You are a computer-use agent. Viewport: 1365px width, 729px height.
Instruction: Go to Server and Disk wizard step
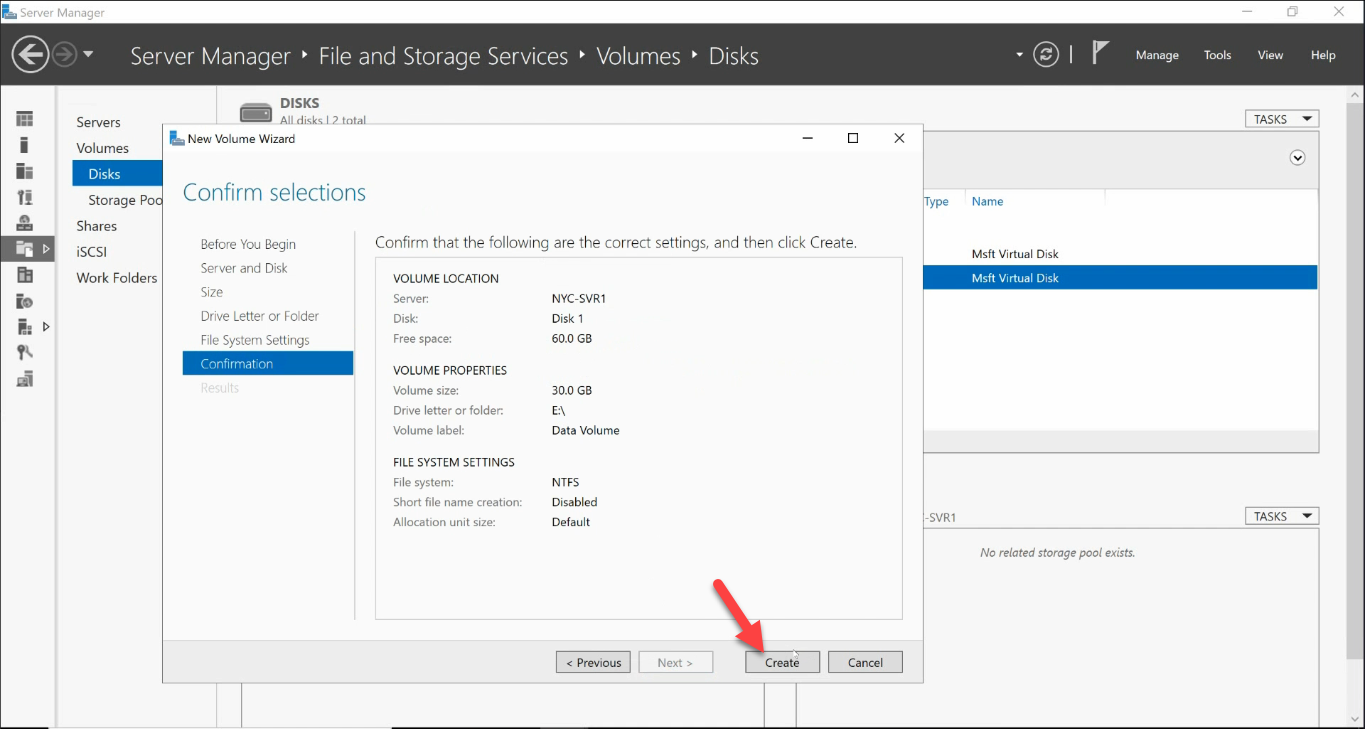point(244,268)
